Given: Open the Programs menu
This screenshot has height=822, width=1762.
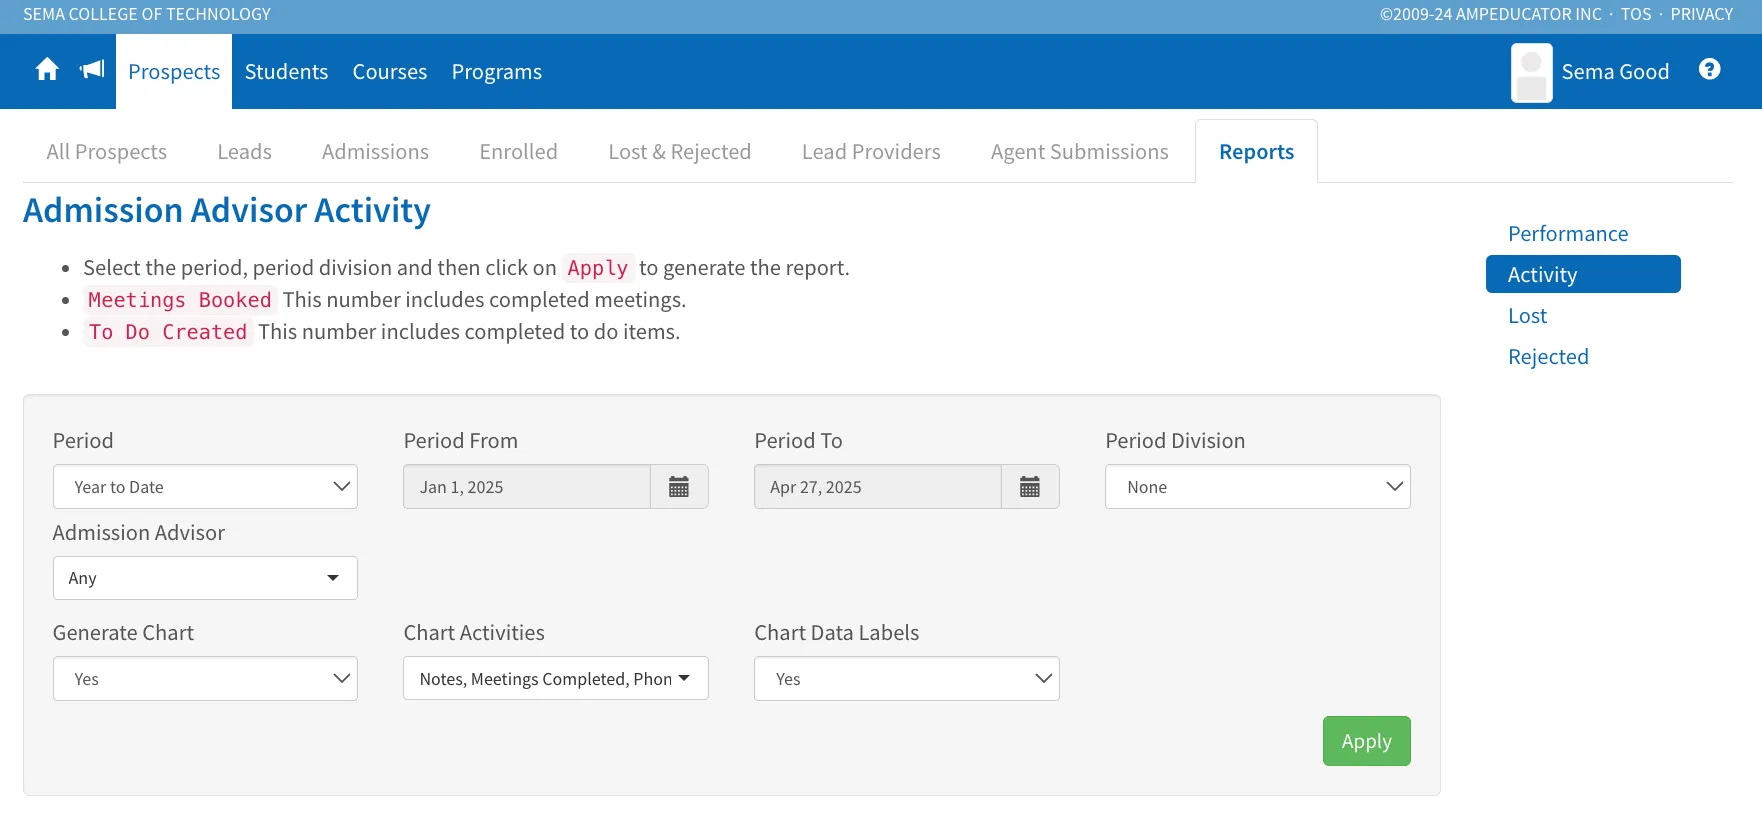Looking at the screenshot, I should [497, 72].
